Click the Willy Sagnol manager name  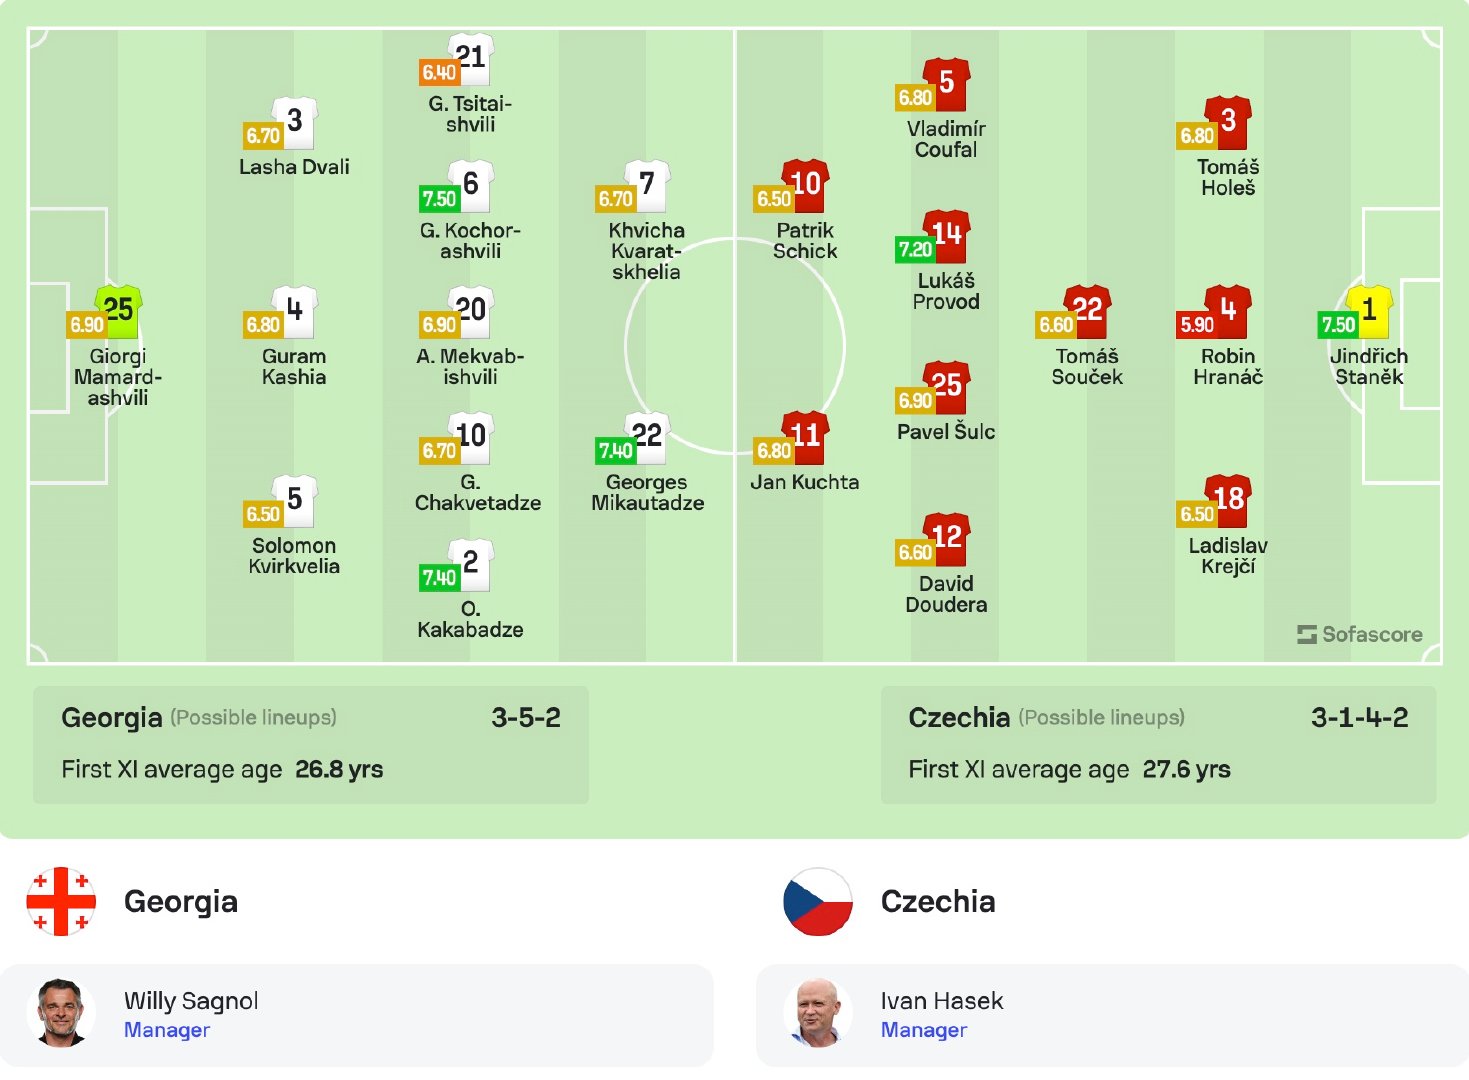(191, 1001)
